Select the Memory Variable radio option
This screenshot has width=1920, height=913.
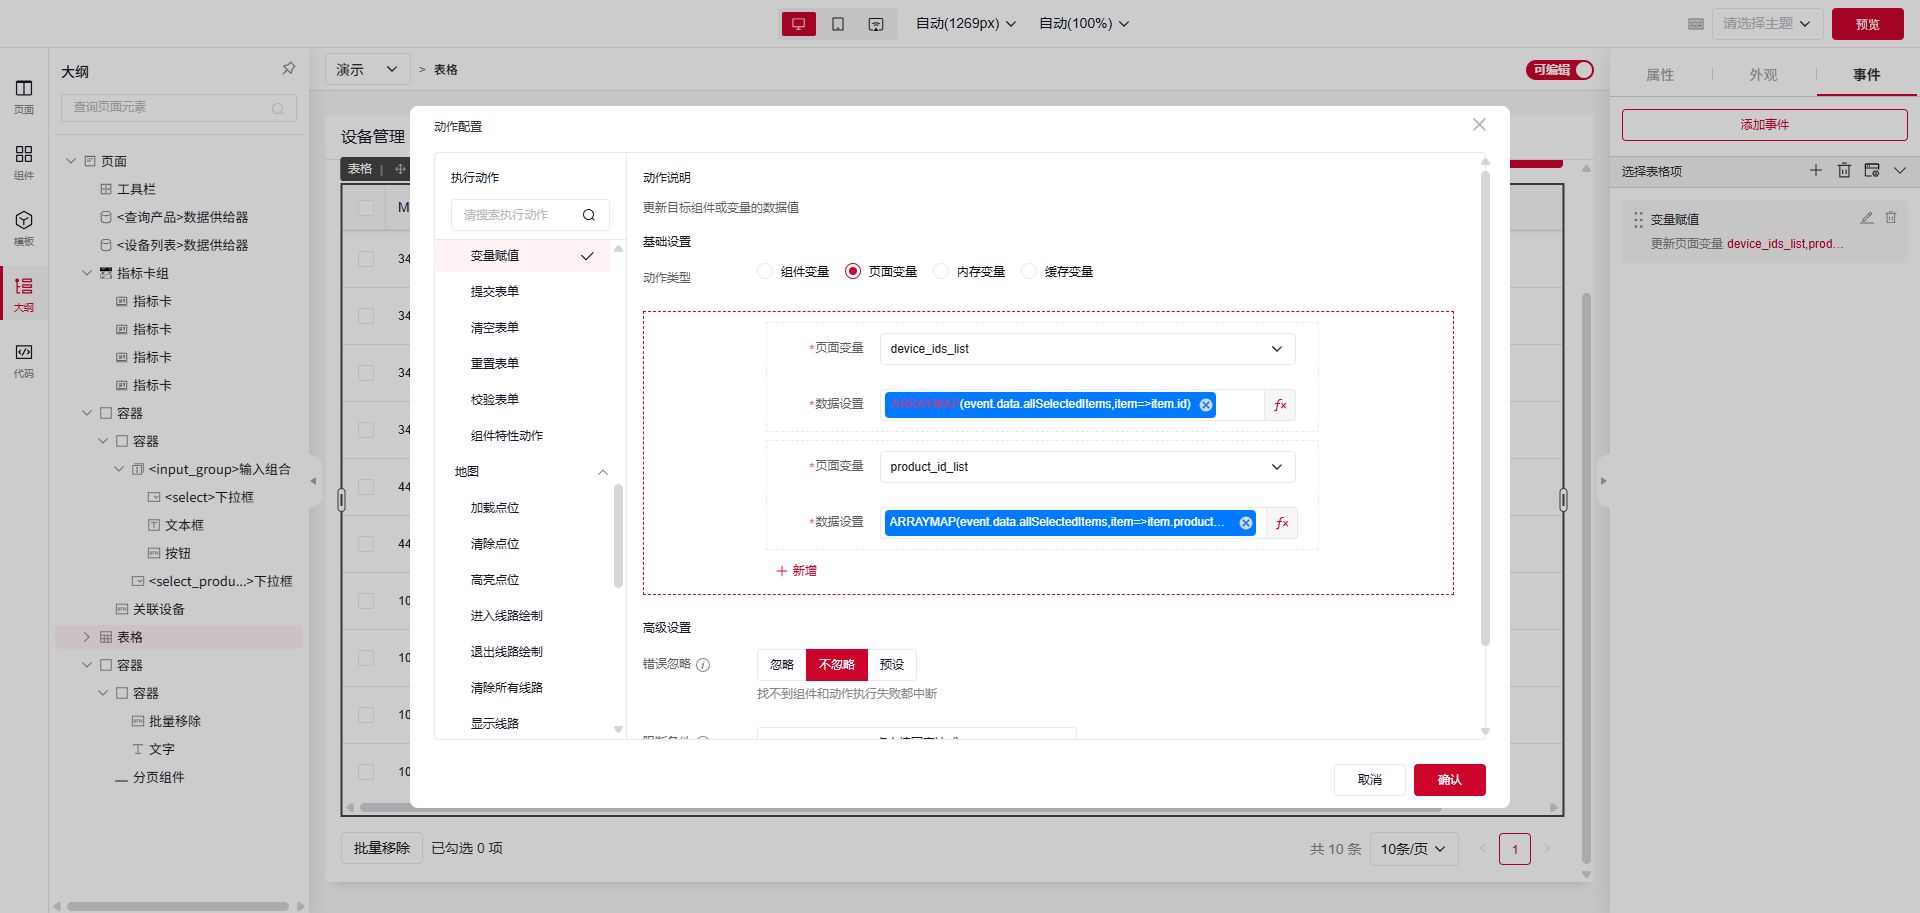tap(941, 272)
